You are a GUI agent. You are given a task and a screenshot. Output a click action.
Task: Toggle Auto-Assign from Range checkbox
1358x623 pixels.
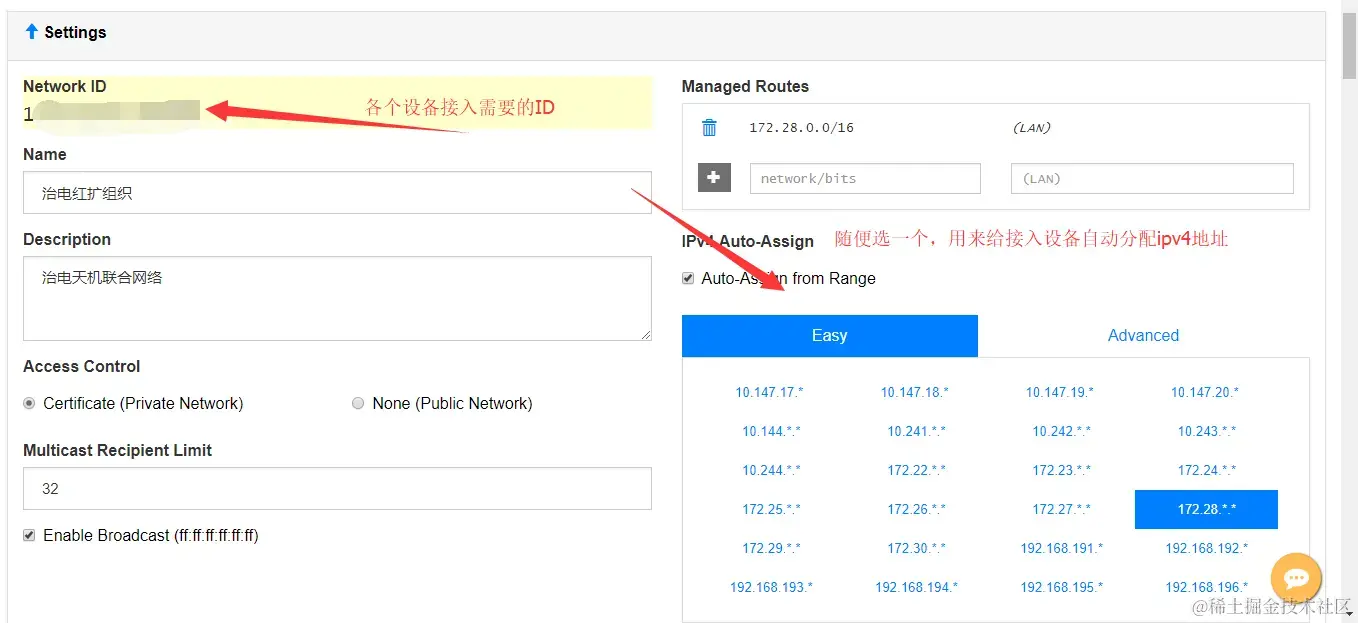tap(688, 278)
